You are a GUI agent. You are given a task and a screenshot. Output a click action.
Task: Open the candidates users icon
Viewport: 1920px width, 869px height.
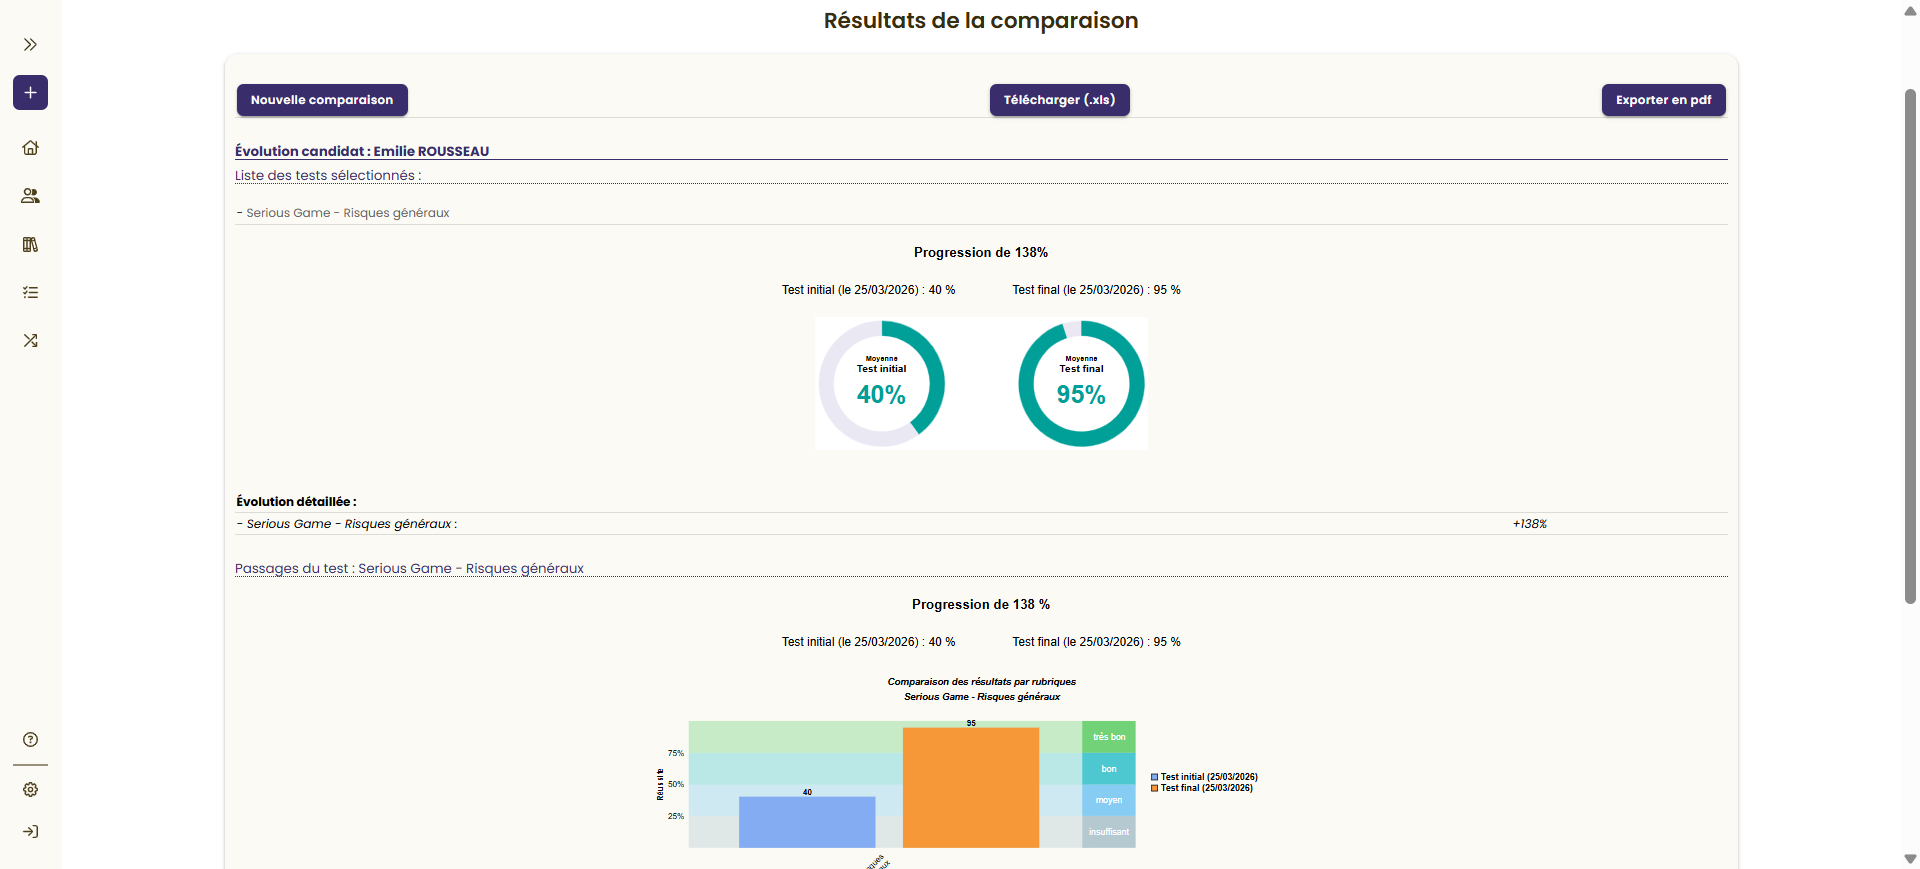point(30,196)
